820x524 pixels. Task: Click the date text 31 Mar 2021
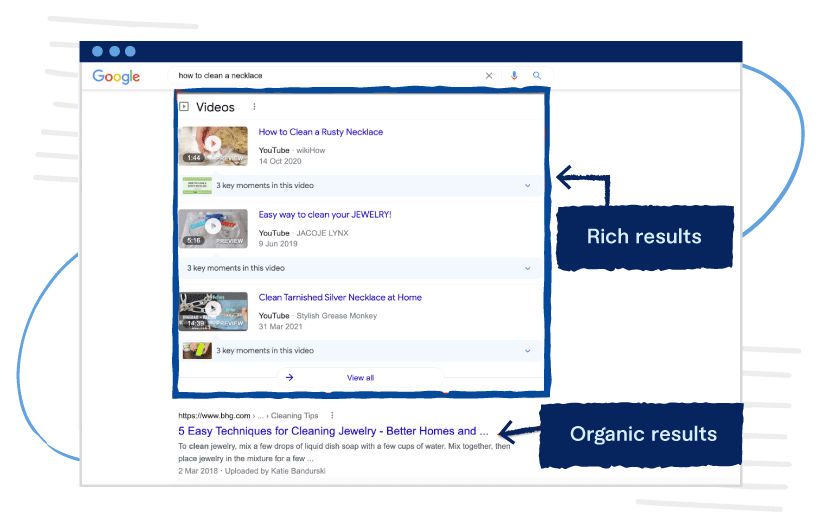(x=280, y=326)
